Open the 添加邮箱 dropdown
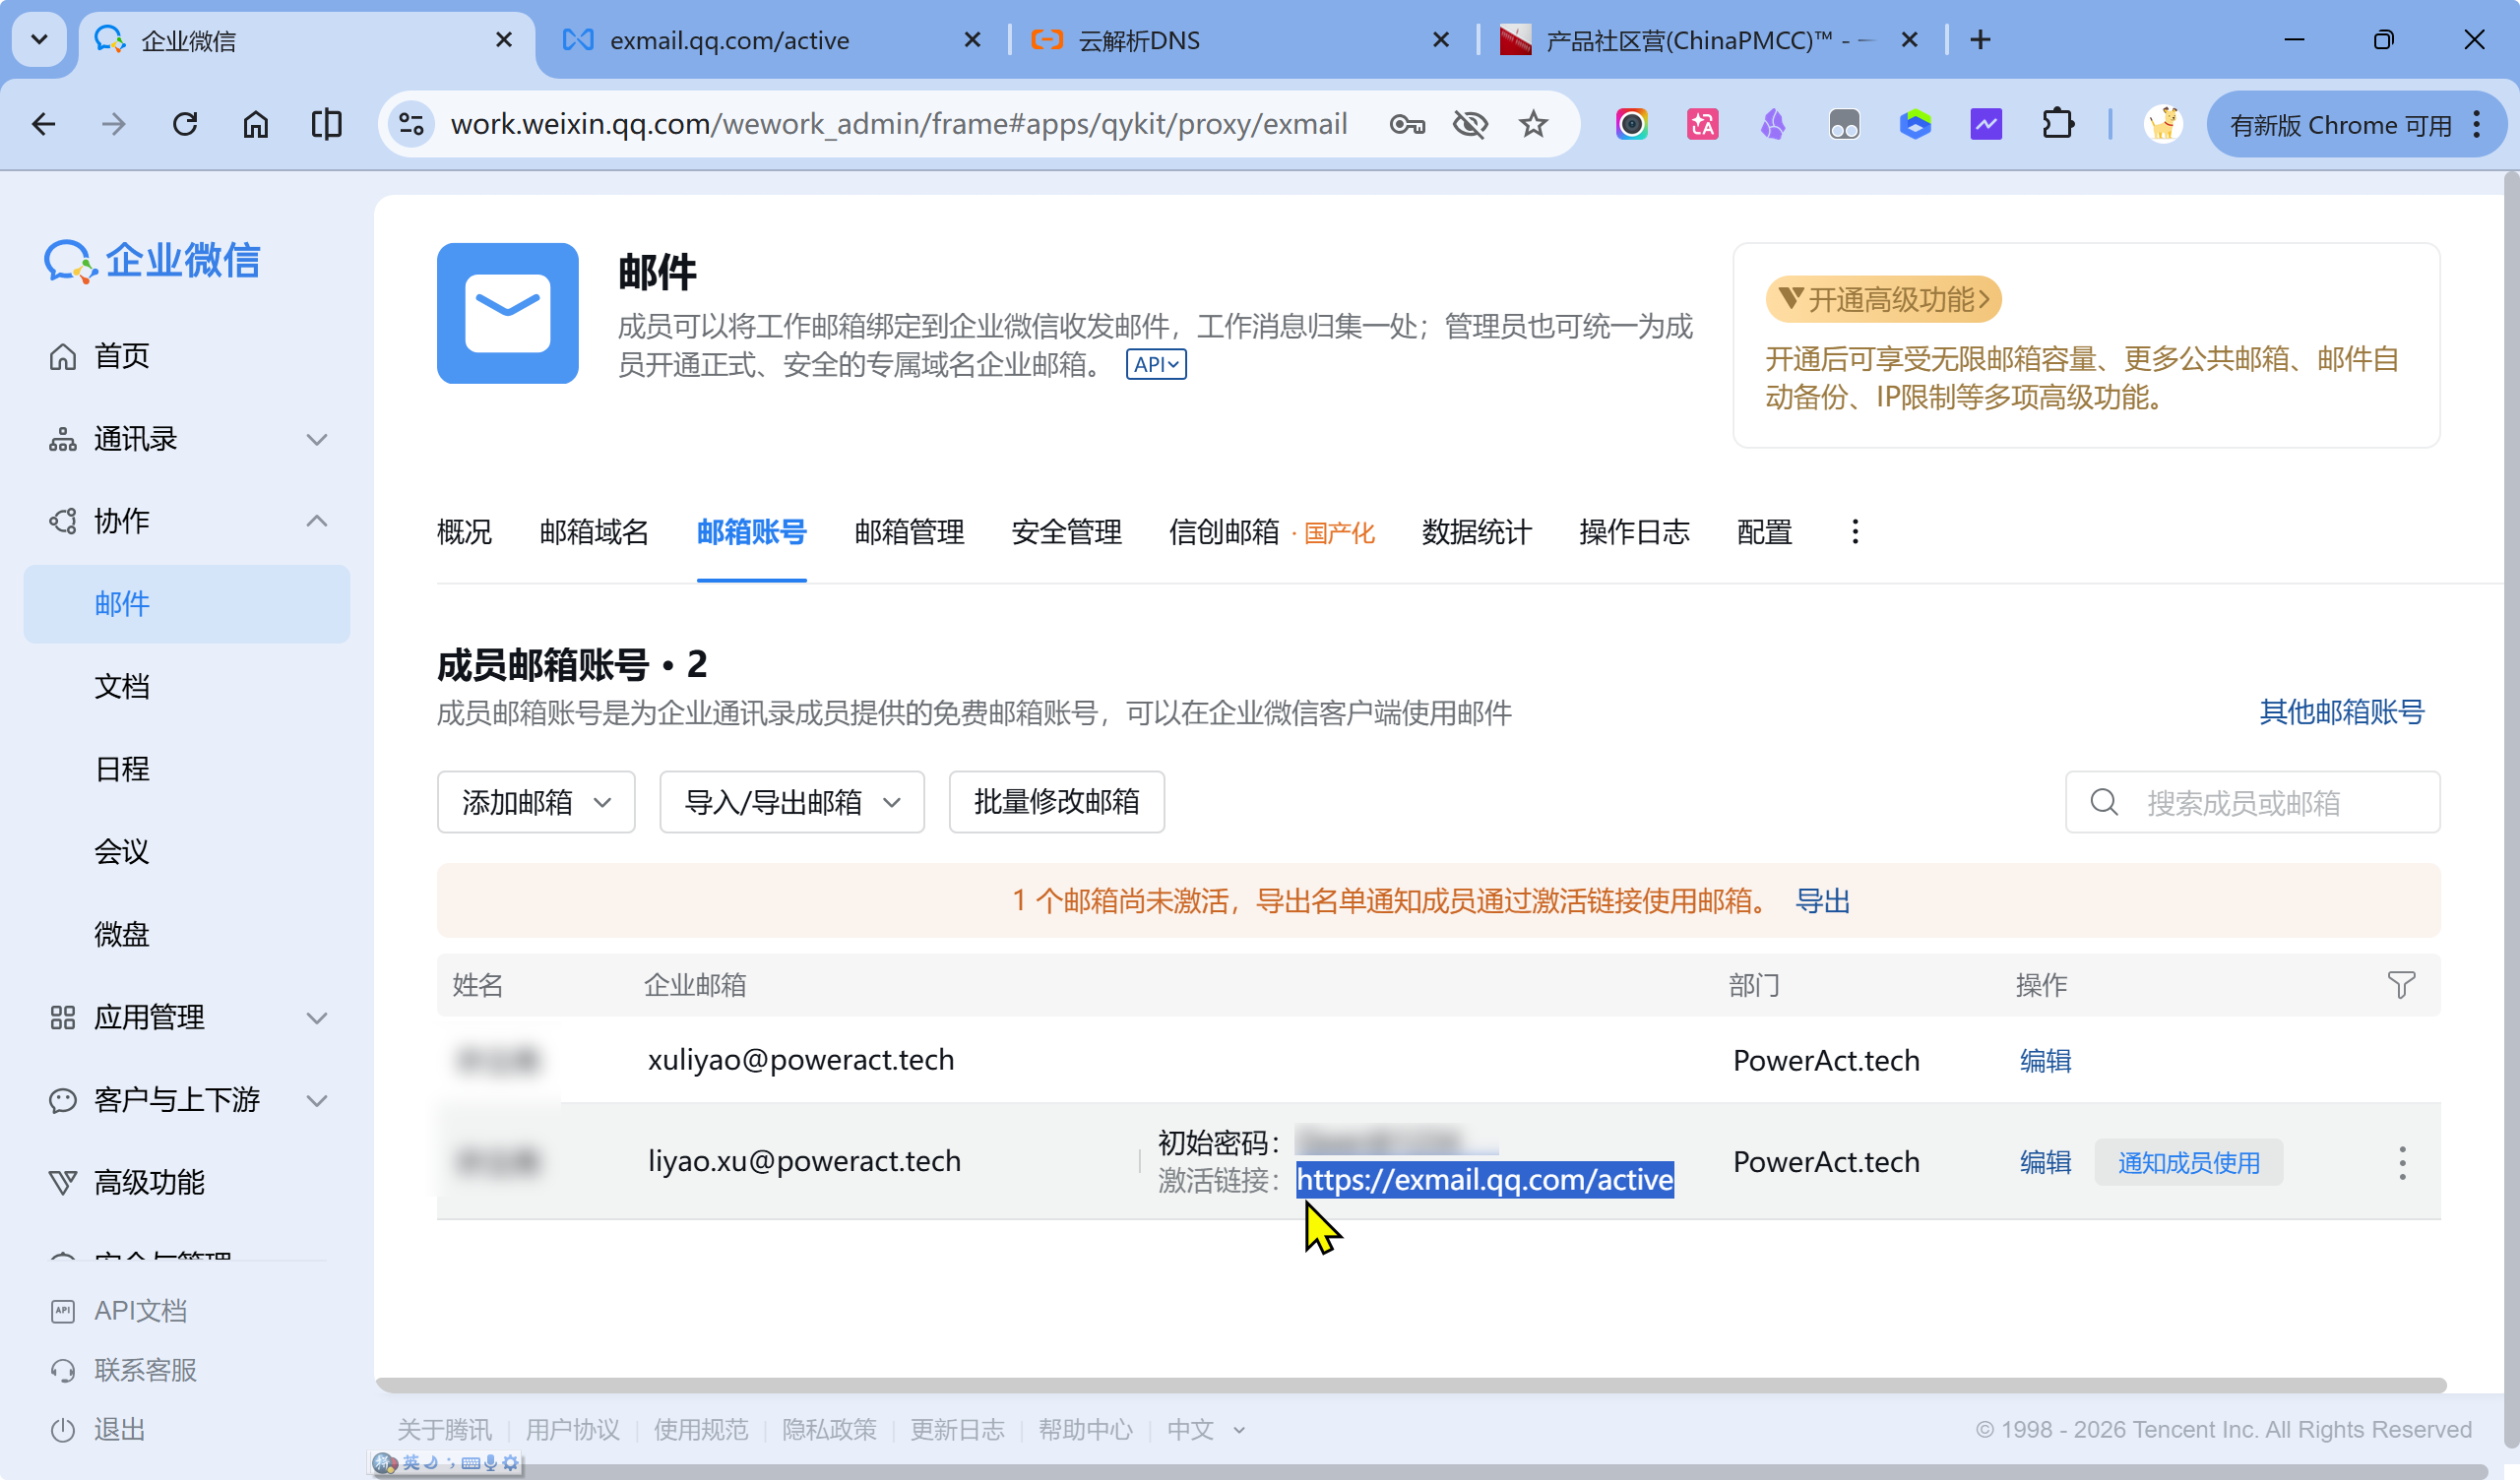This screenshot has height=1480, width=2520. tap(536, 802)
